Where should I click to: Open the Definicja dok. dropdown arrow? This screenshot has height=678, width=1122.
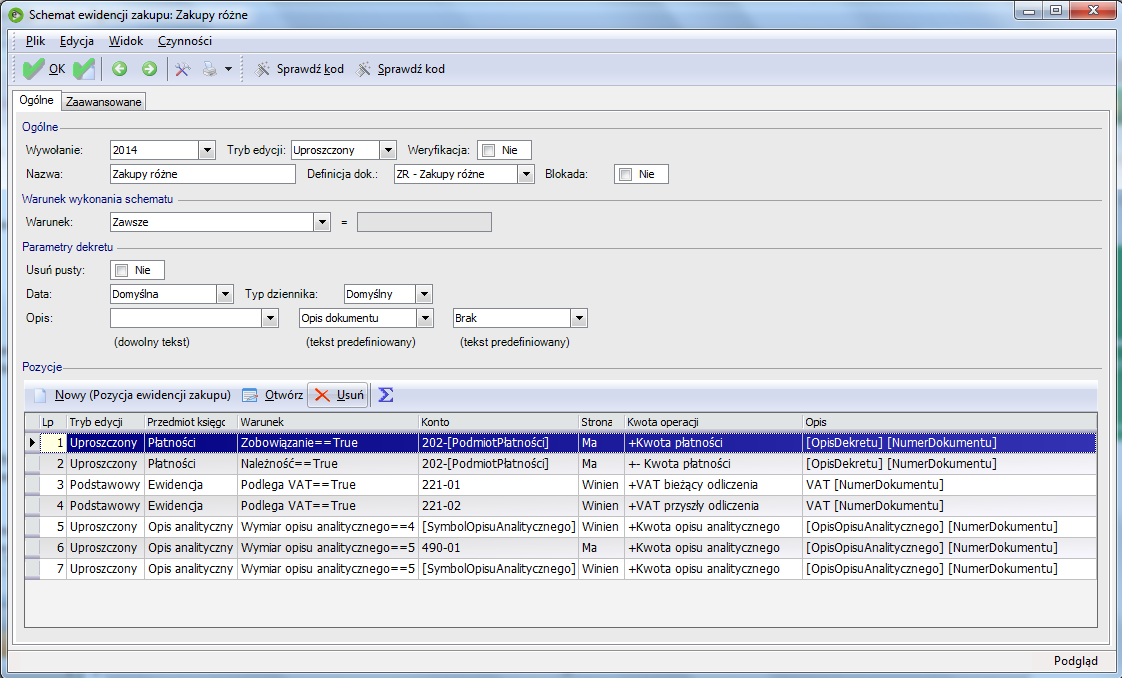point(526,174)
